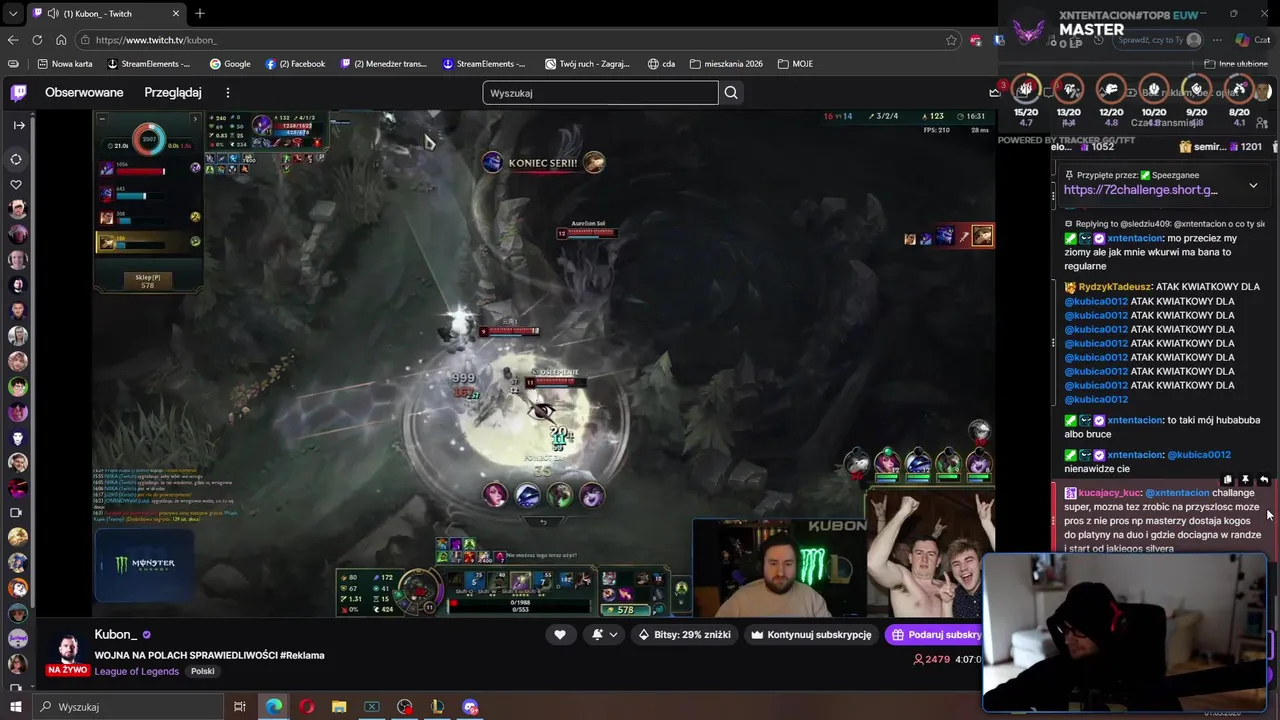Open the (2) Facebook bookmark
This screenshot has height=720, width=1280.
[x=295, y=64]
